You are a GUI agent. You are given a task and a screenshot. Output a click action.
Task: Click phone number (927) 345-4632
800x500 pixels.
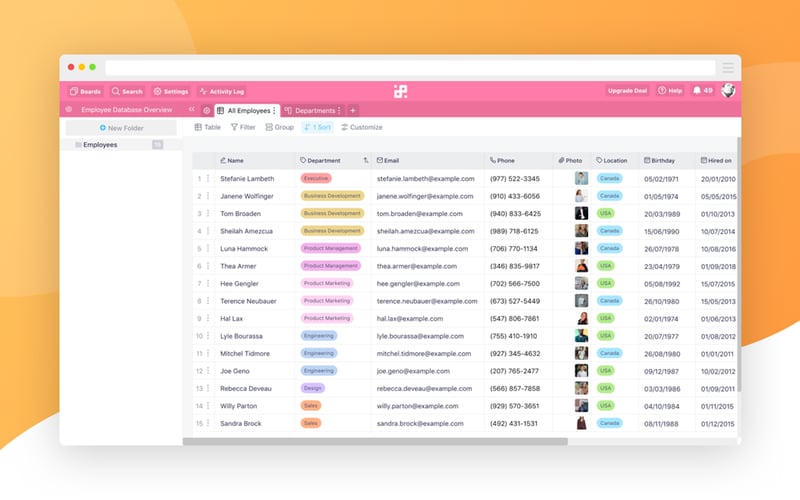(515, 354)
